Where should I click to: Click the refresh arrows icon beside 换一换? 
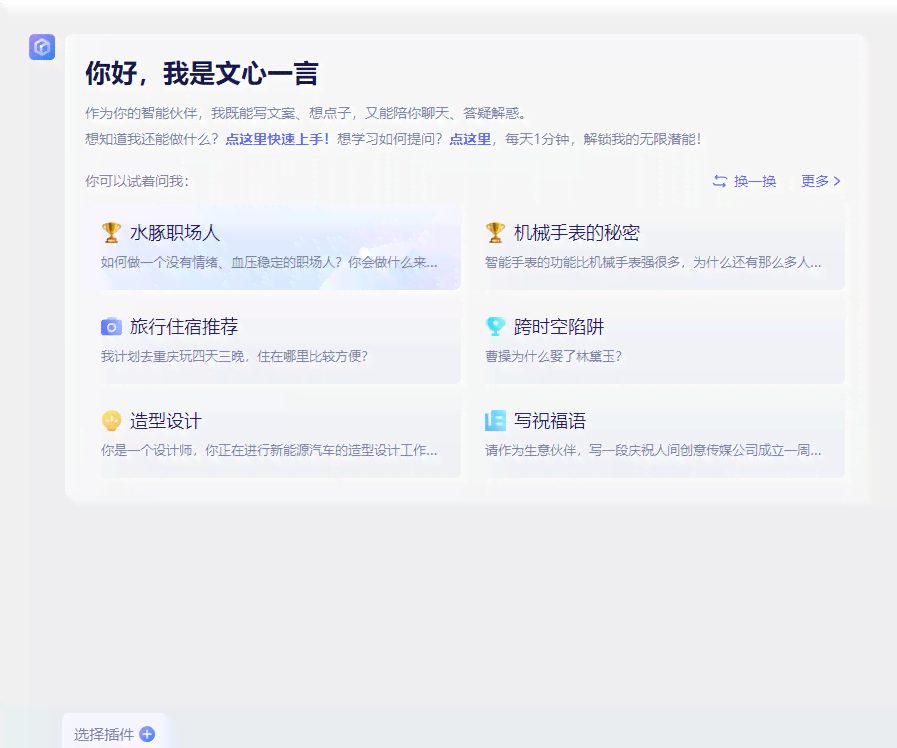pos(720,181)
